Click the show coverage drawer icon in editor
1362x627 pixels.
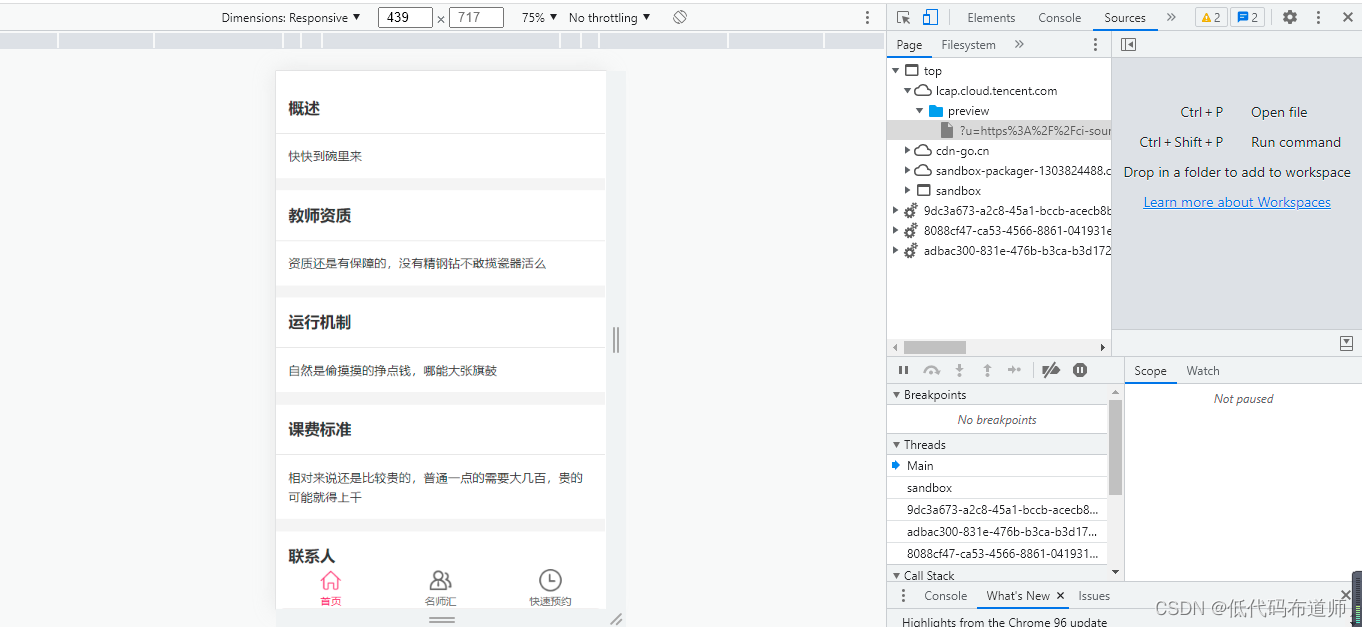(1346, 343)
